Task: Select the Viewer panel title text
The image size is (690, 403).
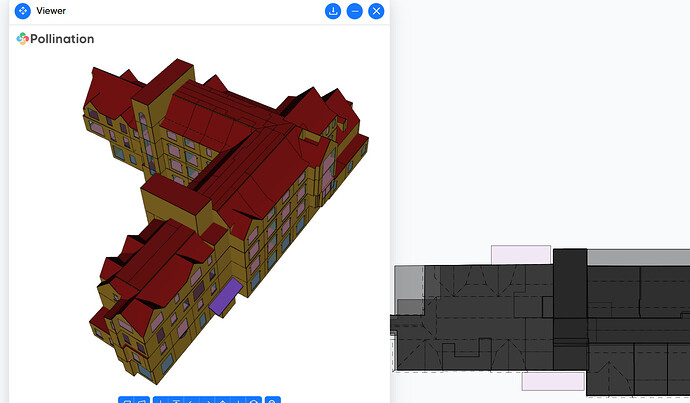Action: pyautogui.click(x=51, y=11)
